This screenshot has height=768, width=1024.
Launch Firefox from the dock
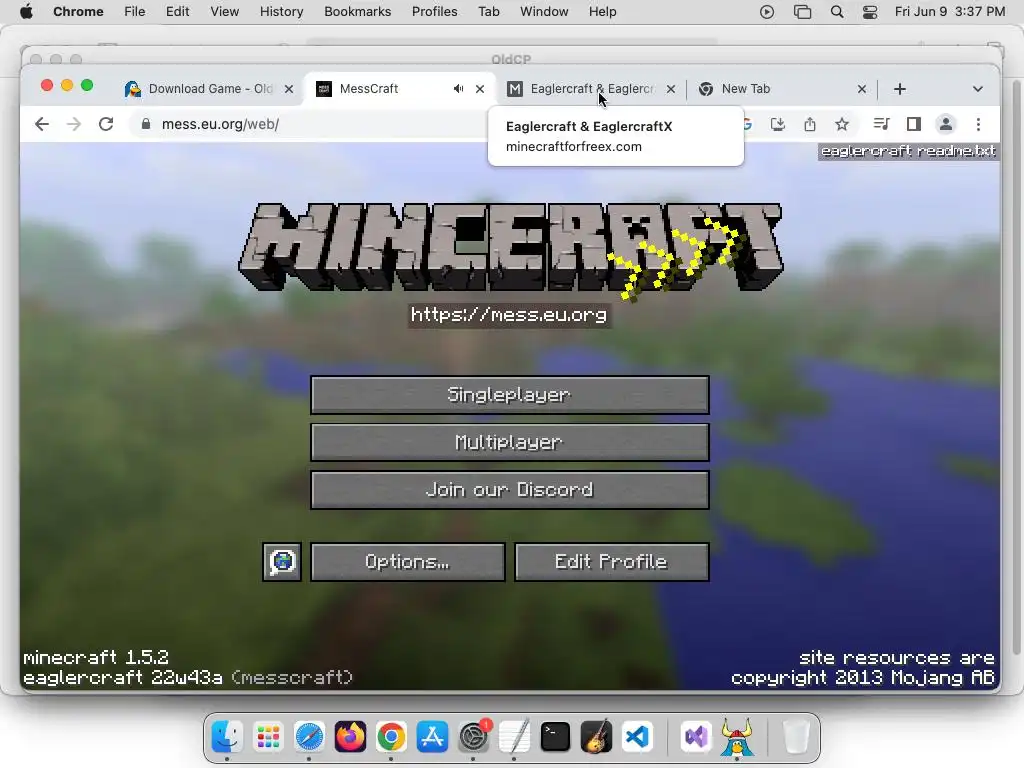click(350, 737)
